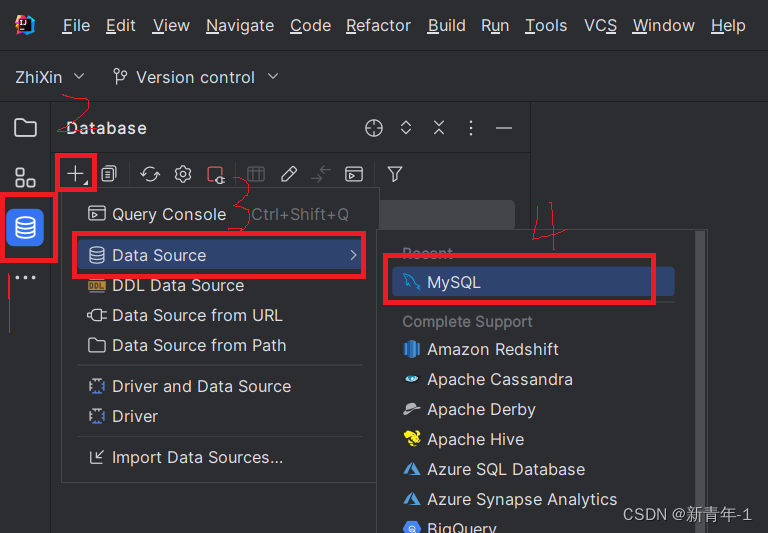
Task: Select Azure Synapse Analytics data source
Action: click(x=533, y=499)
